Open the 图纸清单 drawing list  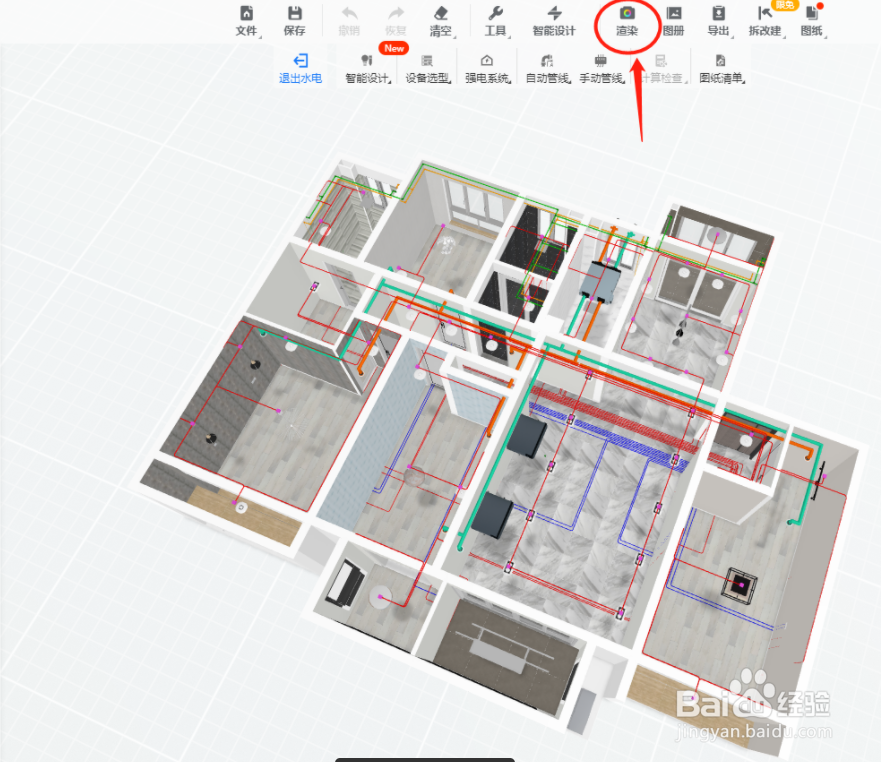point(722,69)
